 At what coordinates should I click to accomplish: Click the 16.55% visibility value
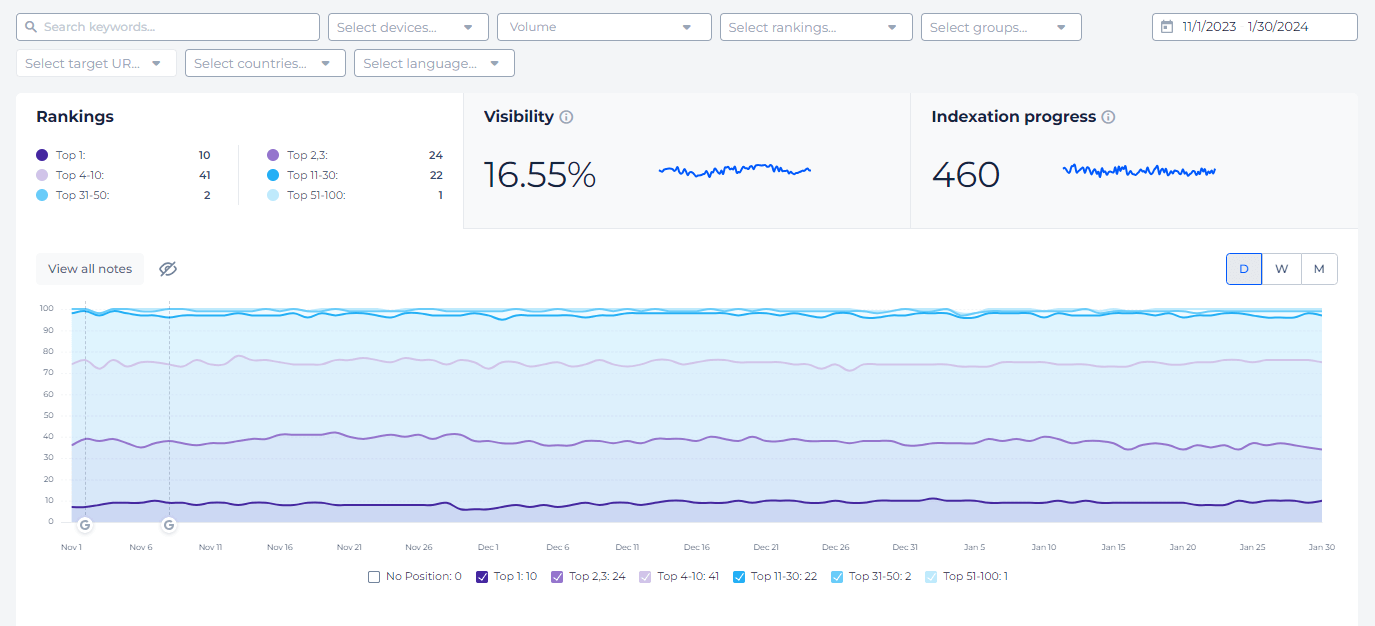540,175
